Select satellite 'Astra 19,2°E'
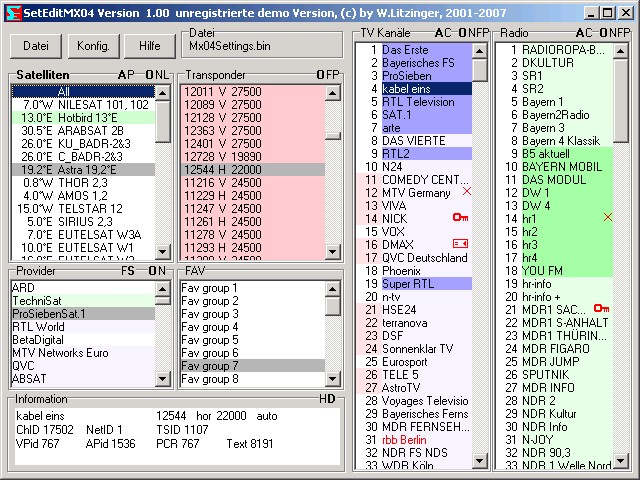This screenshot has height=480, width=640. [83, 169]
